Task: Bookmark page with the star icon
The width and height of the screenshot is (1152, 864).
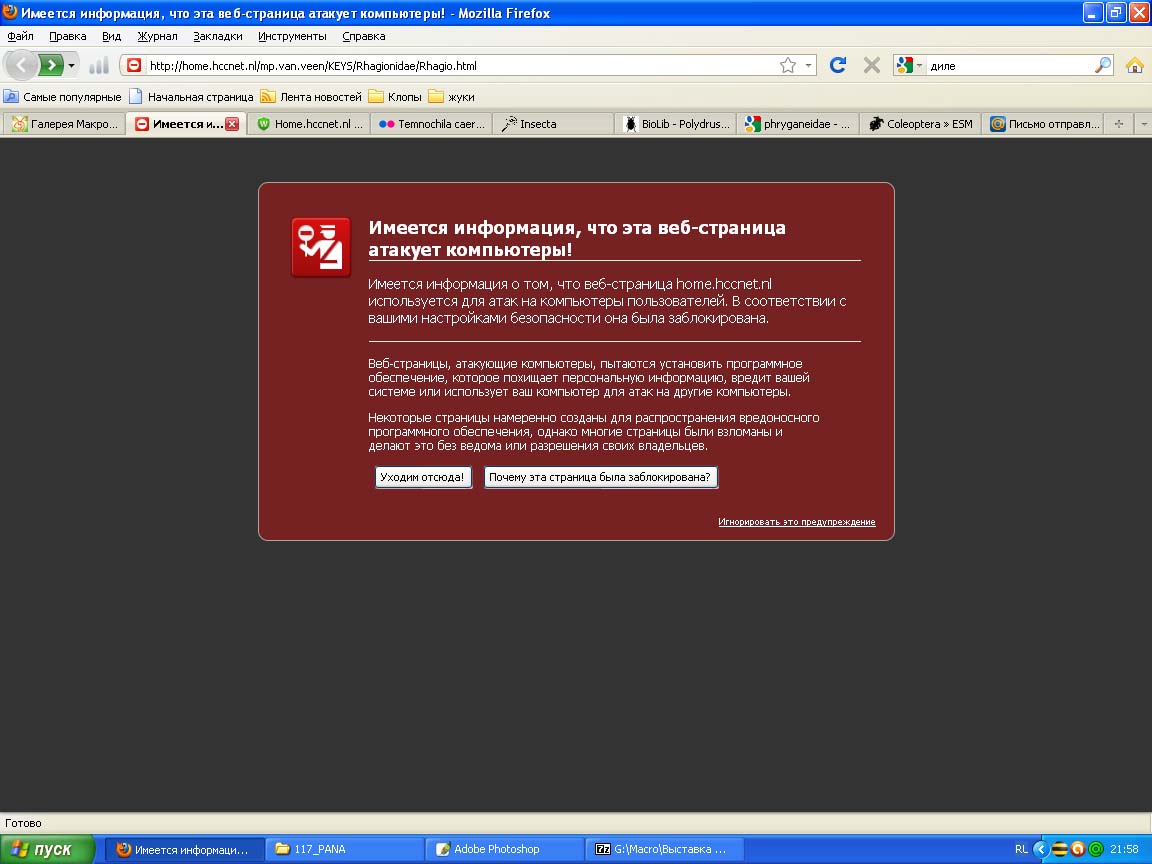Action: (788, 65)
